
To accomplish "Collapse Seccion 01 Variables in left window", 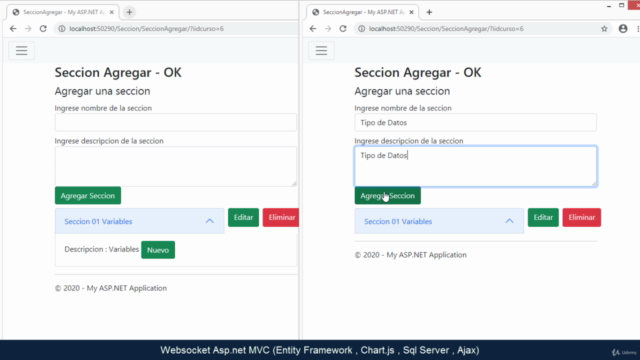I will click(209, 221).
